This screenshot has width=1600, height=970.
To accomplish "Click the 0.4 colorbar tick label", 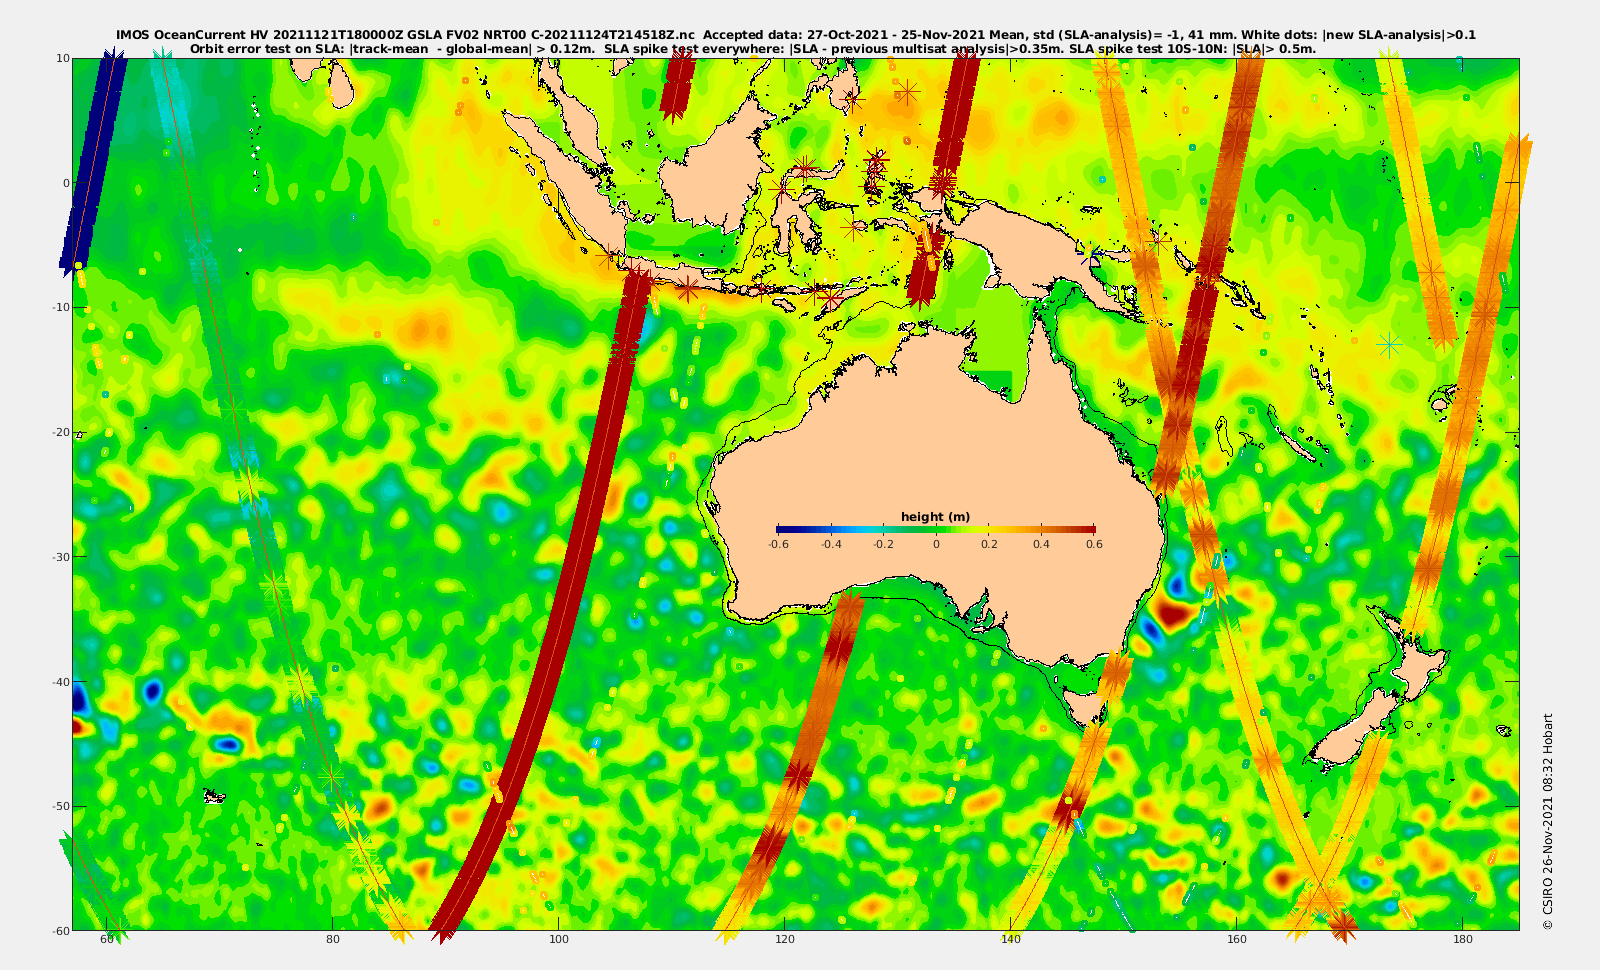I will click(1041, 545).
